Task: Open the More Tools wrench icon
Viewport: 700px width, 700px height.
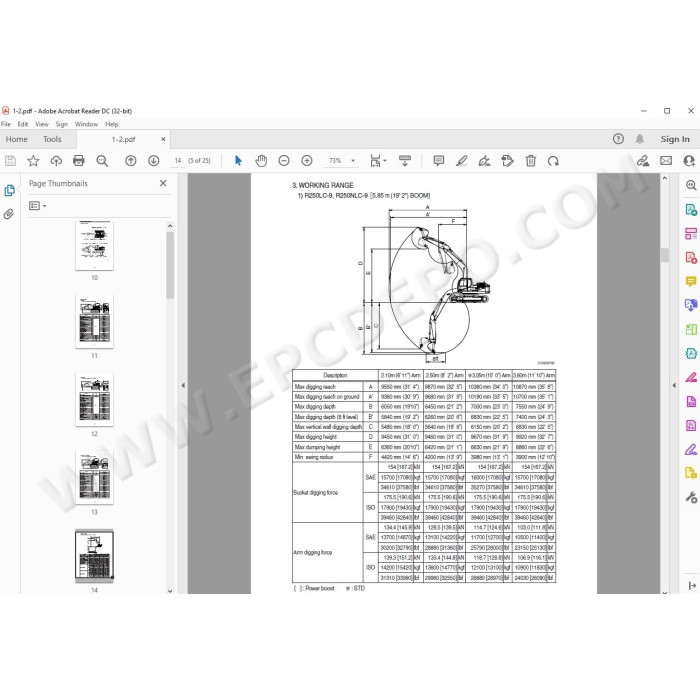Action: tap(691, 497)
